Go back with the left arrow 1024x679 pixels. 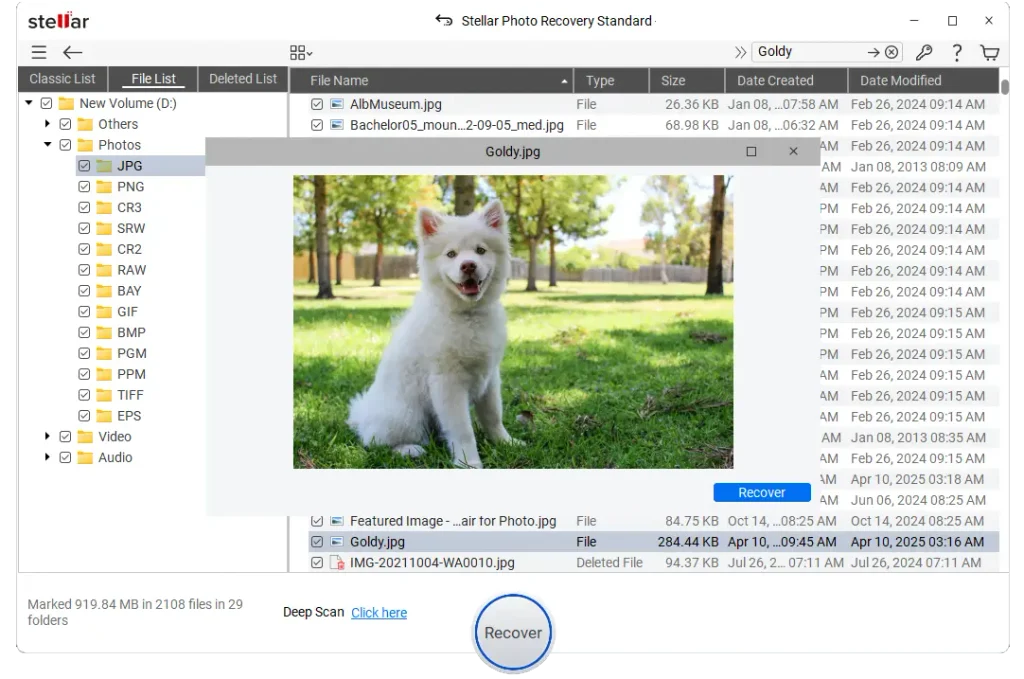click(72, 52)
